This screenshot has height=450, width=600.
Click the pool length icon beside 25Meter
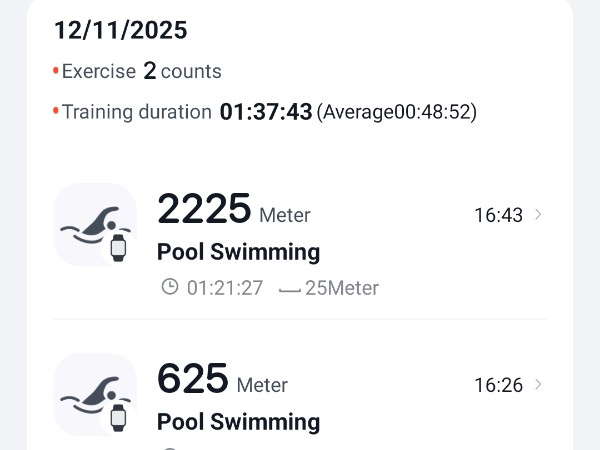(x=289, y=289)
